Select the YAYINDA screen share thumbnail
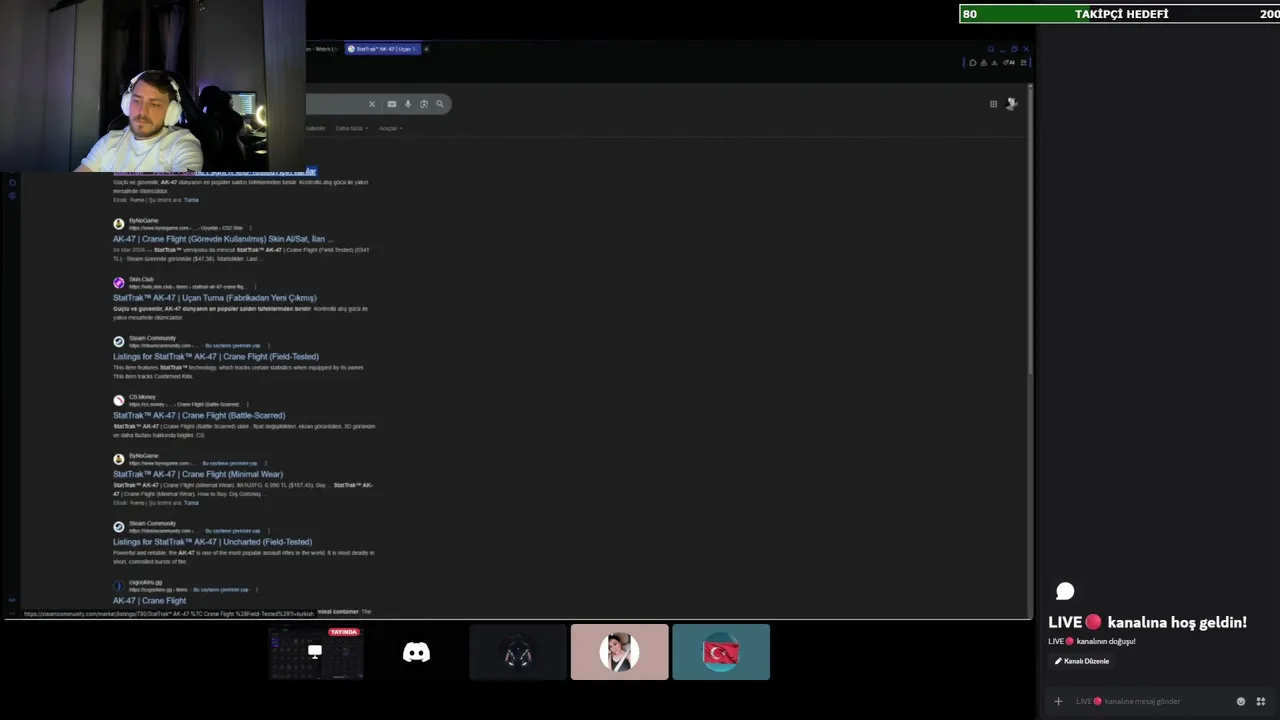Screen dimensions: 1280x720 [316, 652]
